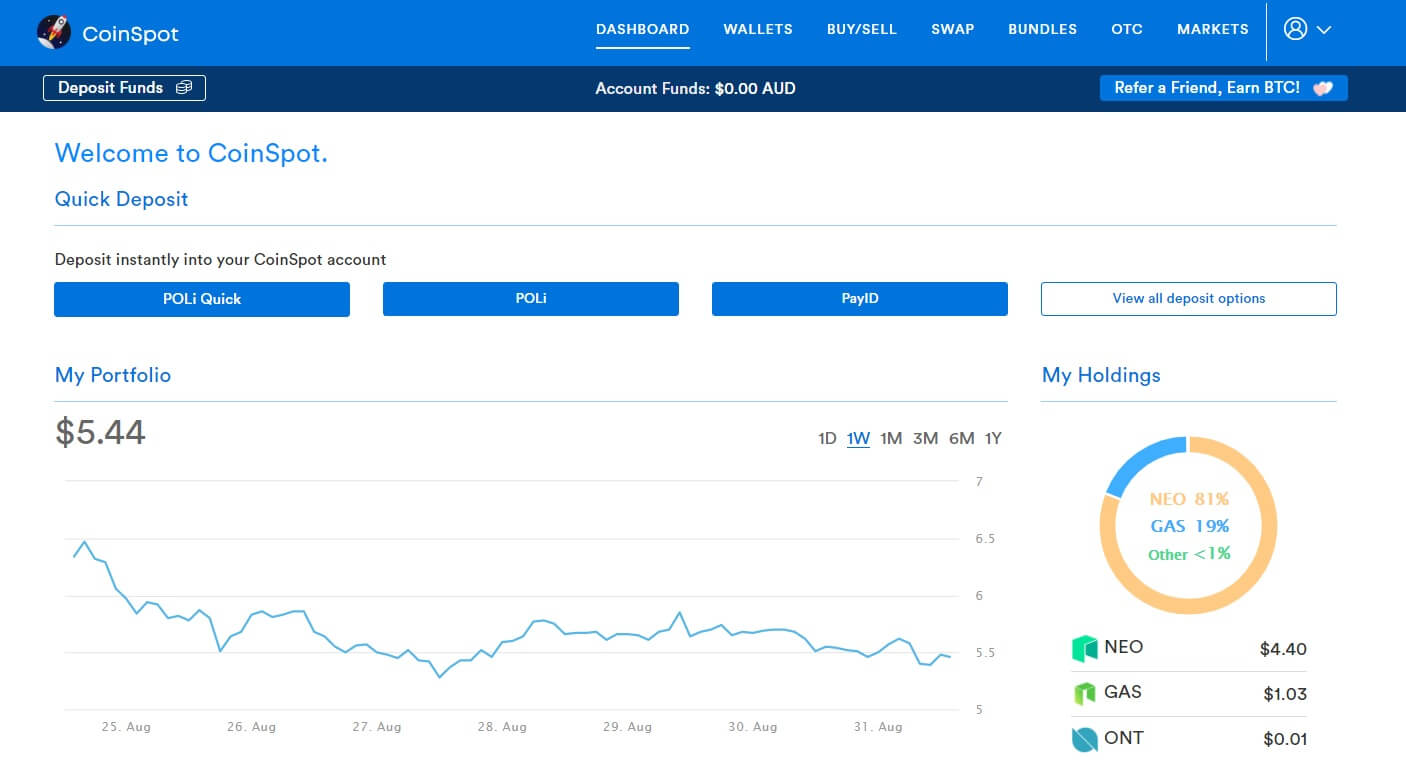Choose the POLi deposit button
The width and height of the screenshot is (1406, 779).
[531, 299]
